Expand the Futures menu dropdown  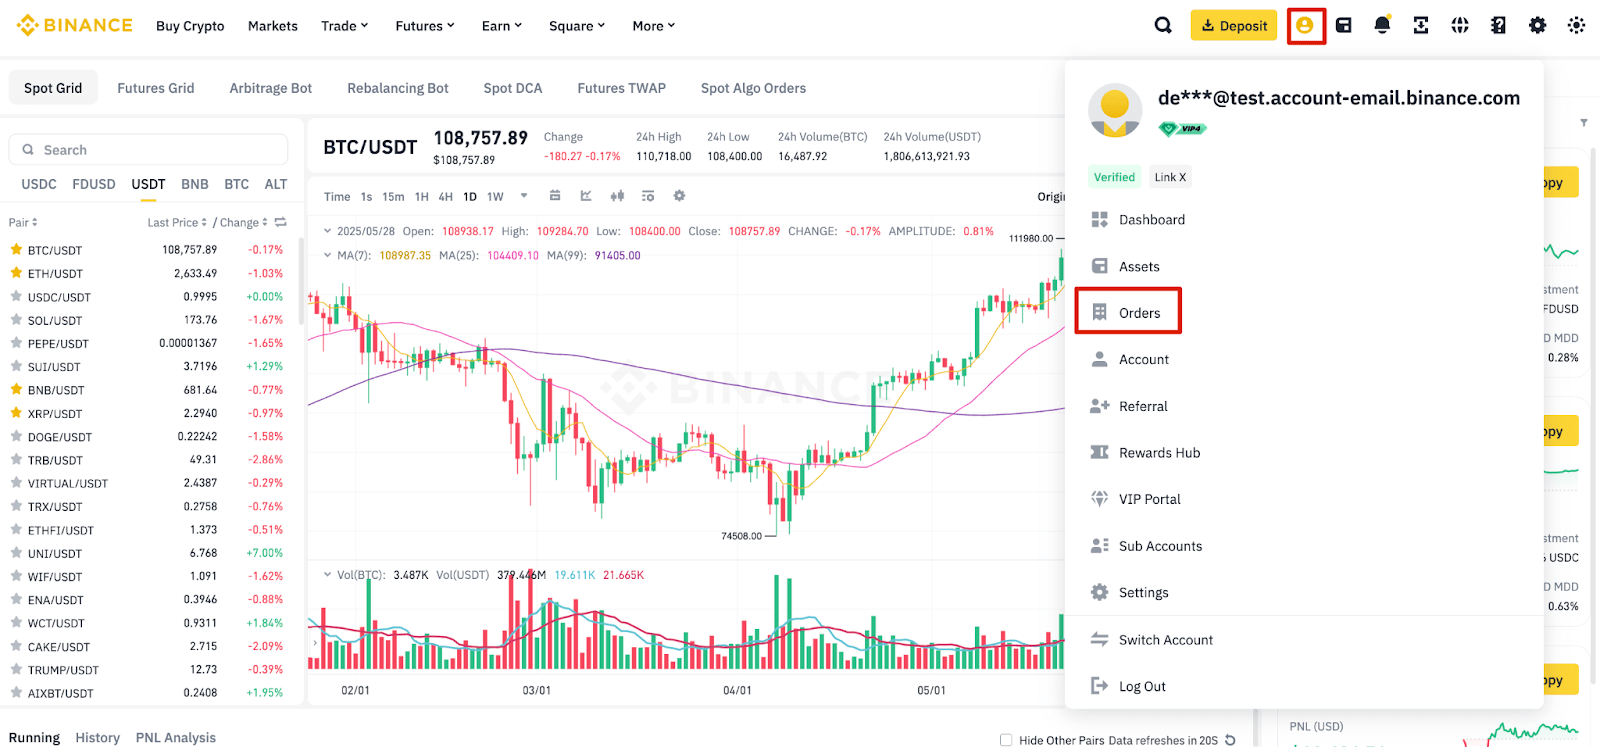(425, 26)
